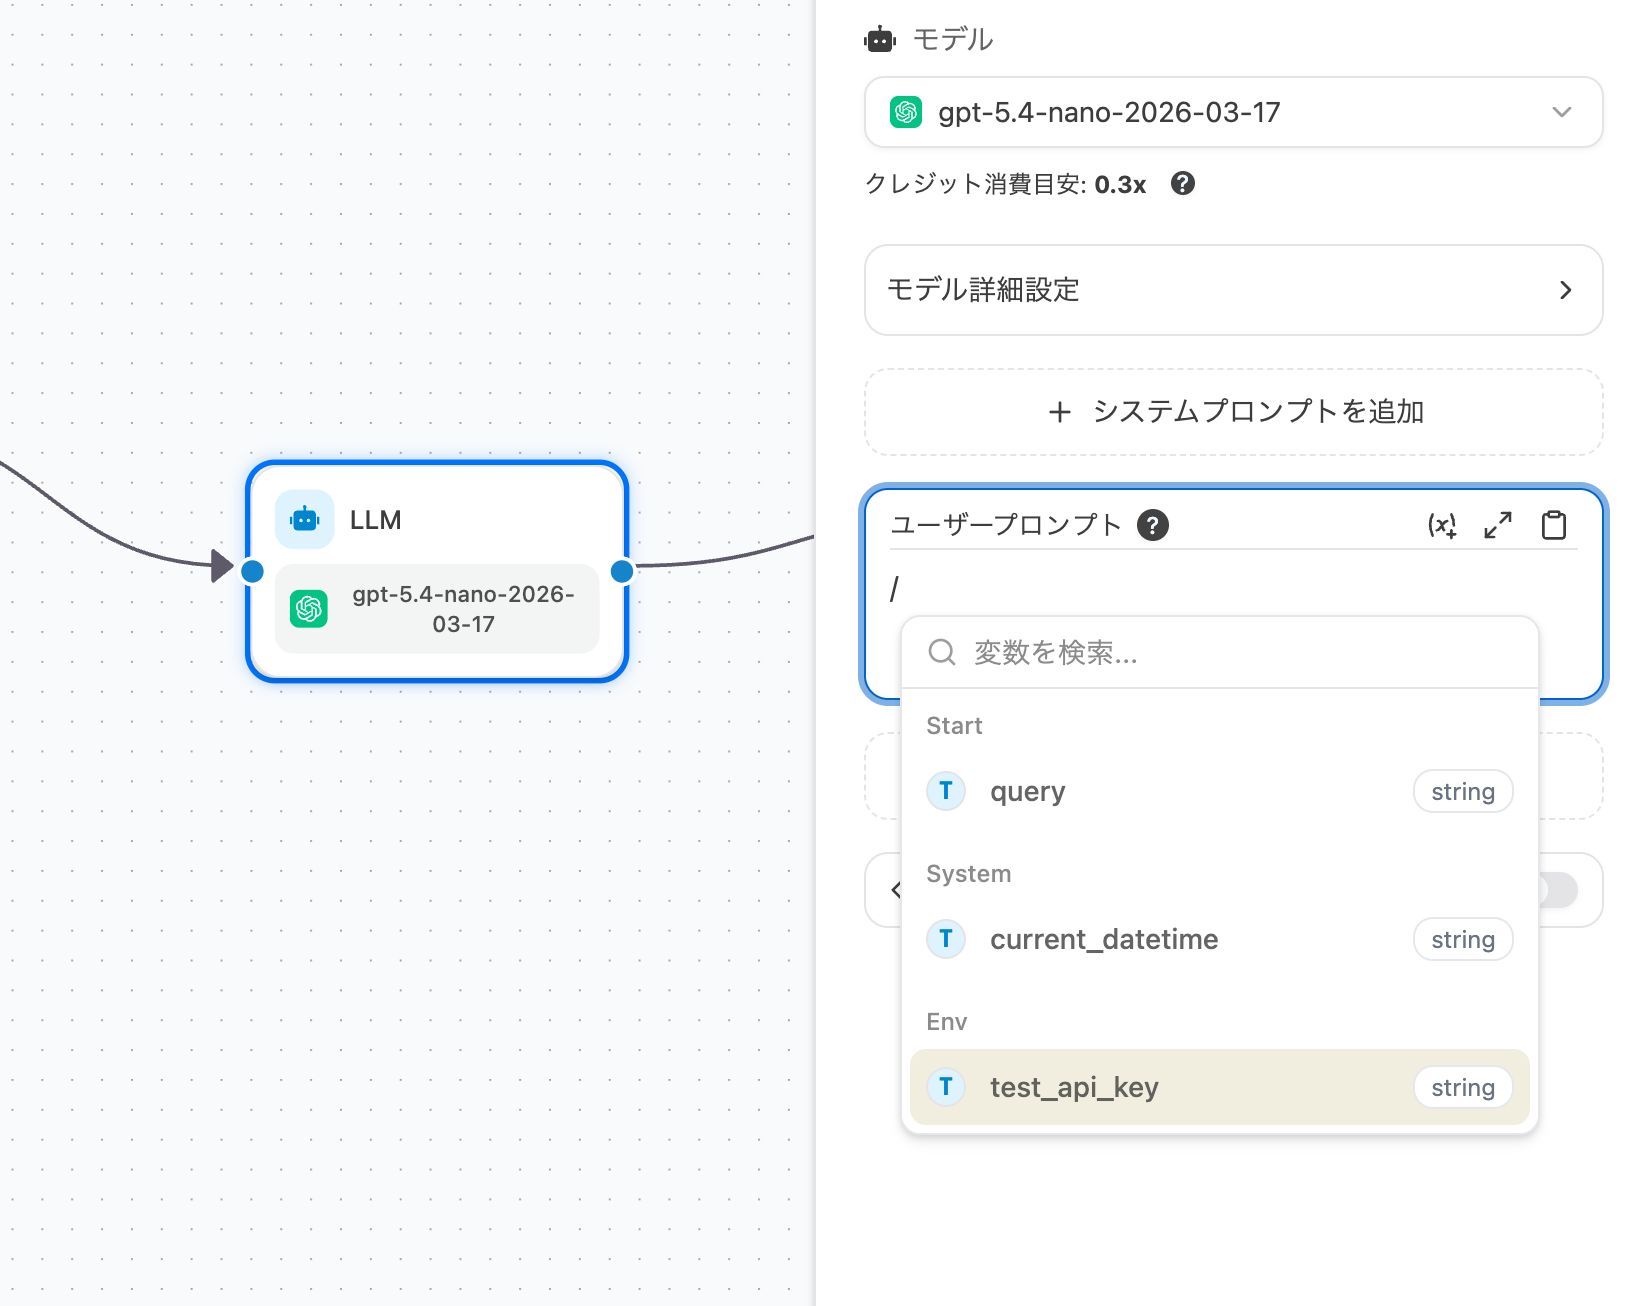Click the LLM title text on the node
The width and height of the screenshot is (1644, 1306).
click(375, 520)
